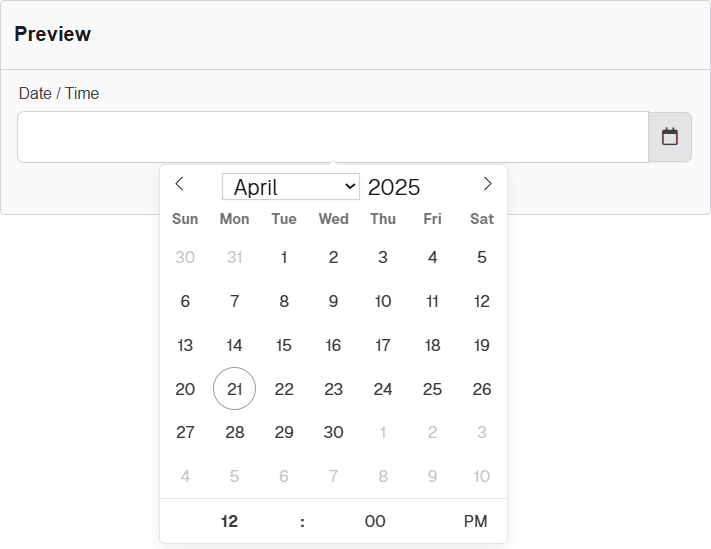
Task: Toggle the PM meridiem button
Action: [x=475, y=521]
